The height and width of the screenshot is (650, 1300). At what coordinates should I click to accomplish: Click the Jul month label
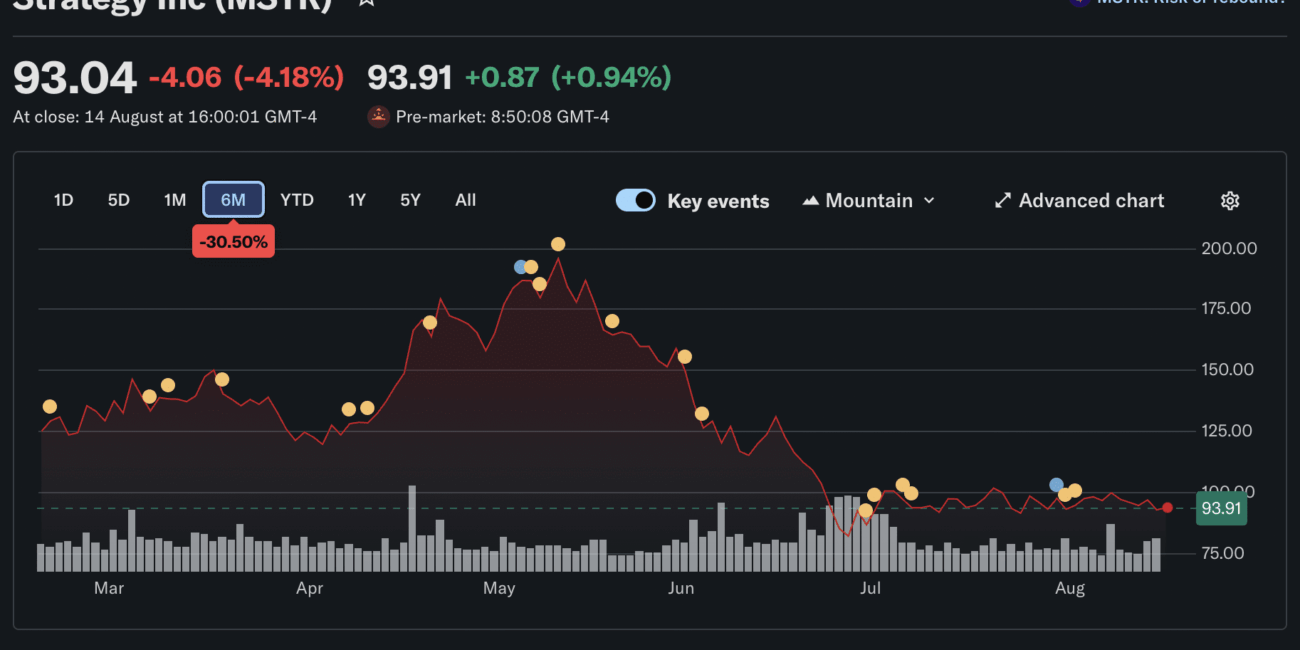(x=870, y=588)
